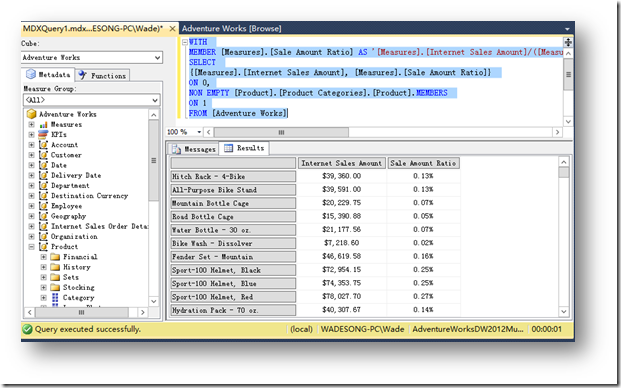The width and height of the screenshot is (621, 388).
Task: Click the WADESONG-PC\Wade status bar entry
Action: (x=362, y=329)
